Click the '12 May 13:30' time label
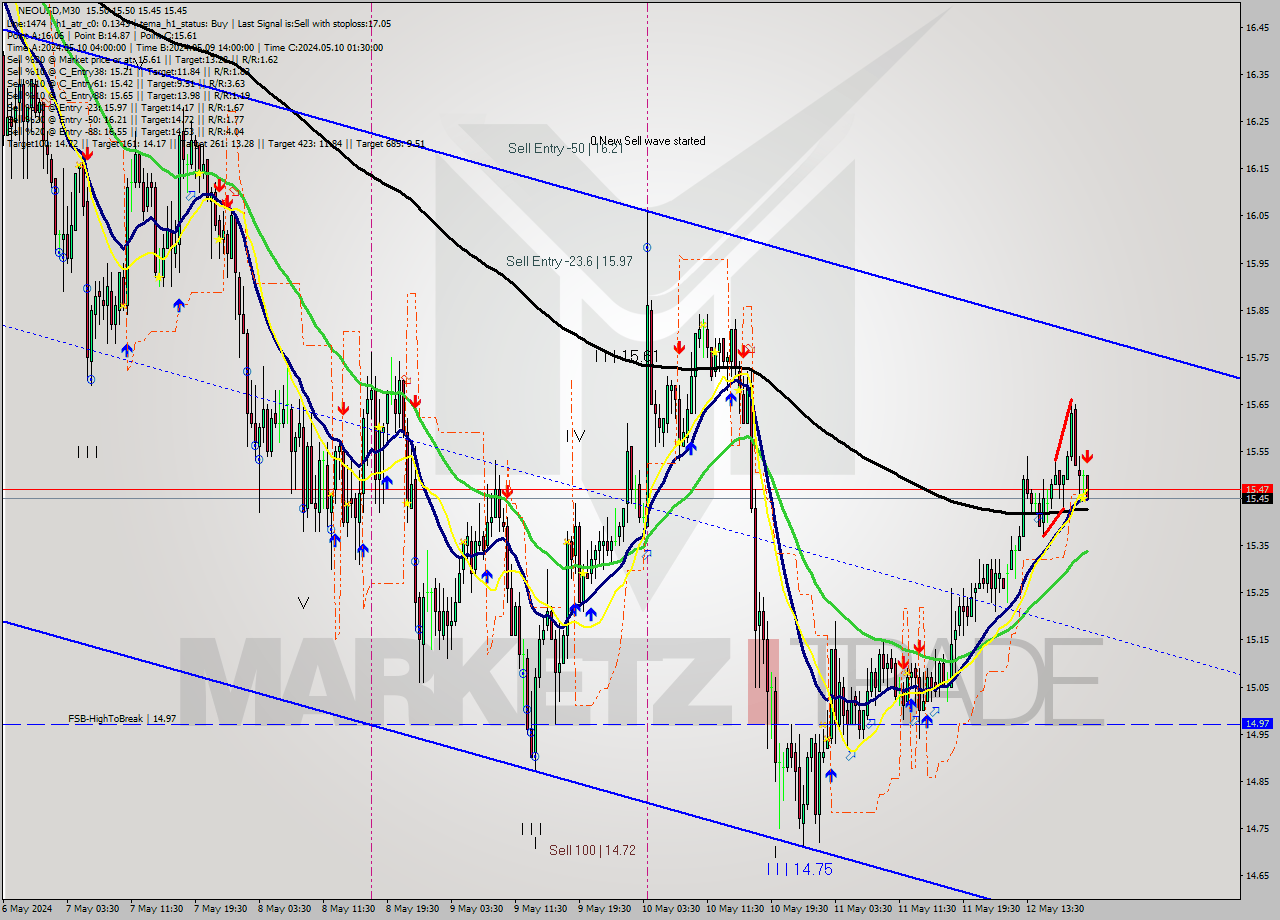This screenshot has height=920, width=1280. (1054, 909)
